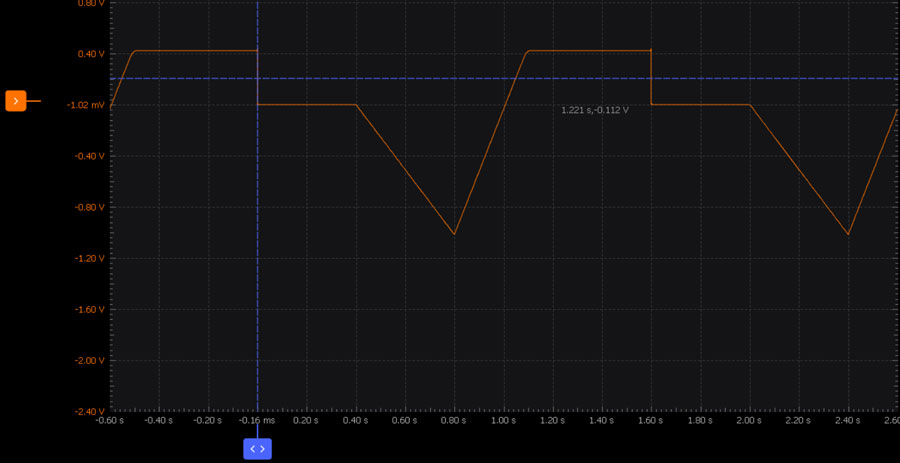The width and height of the screenshot is (900, 463).
Task: Click the waveform falling edge at 1.60 s
Action: tap(651, 78)
